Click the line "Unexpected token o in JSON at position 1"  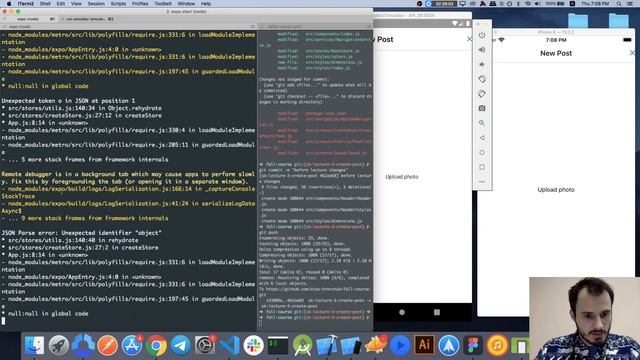(x=68, y=100)
